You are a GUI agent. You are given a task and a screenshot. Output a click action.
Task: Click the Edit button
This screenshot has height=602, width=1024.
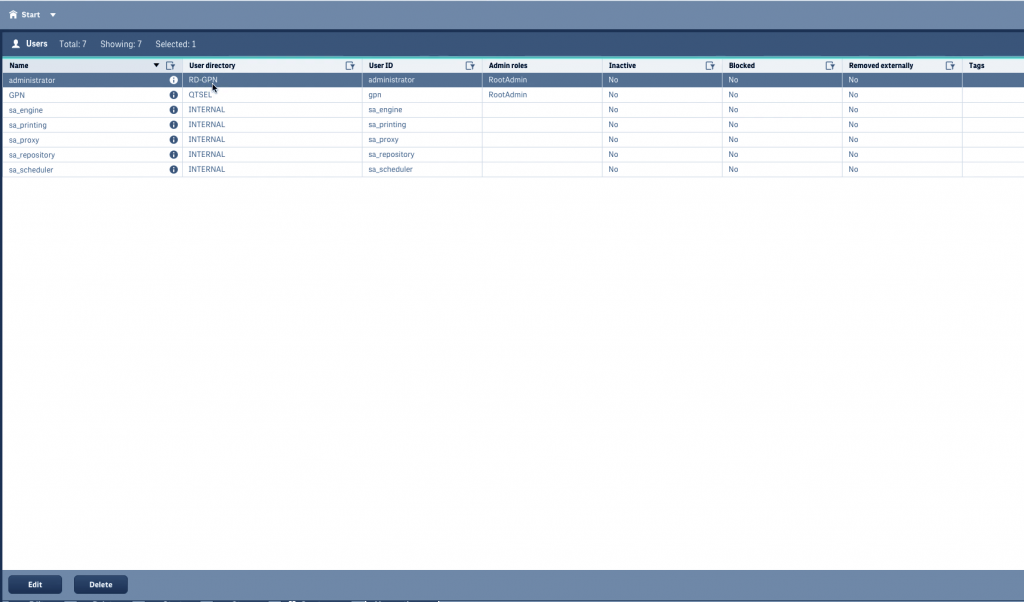[35, 584]
